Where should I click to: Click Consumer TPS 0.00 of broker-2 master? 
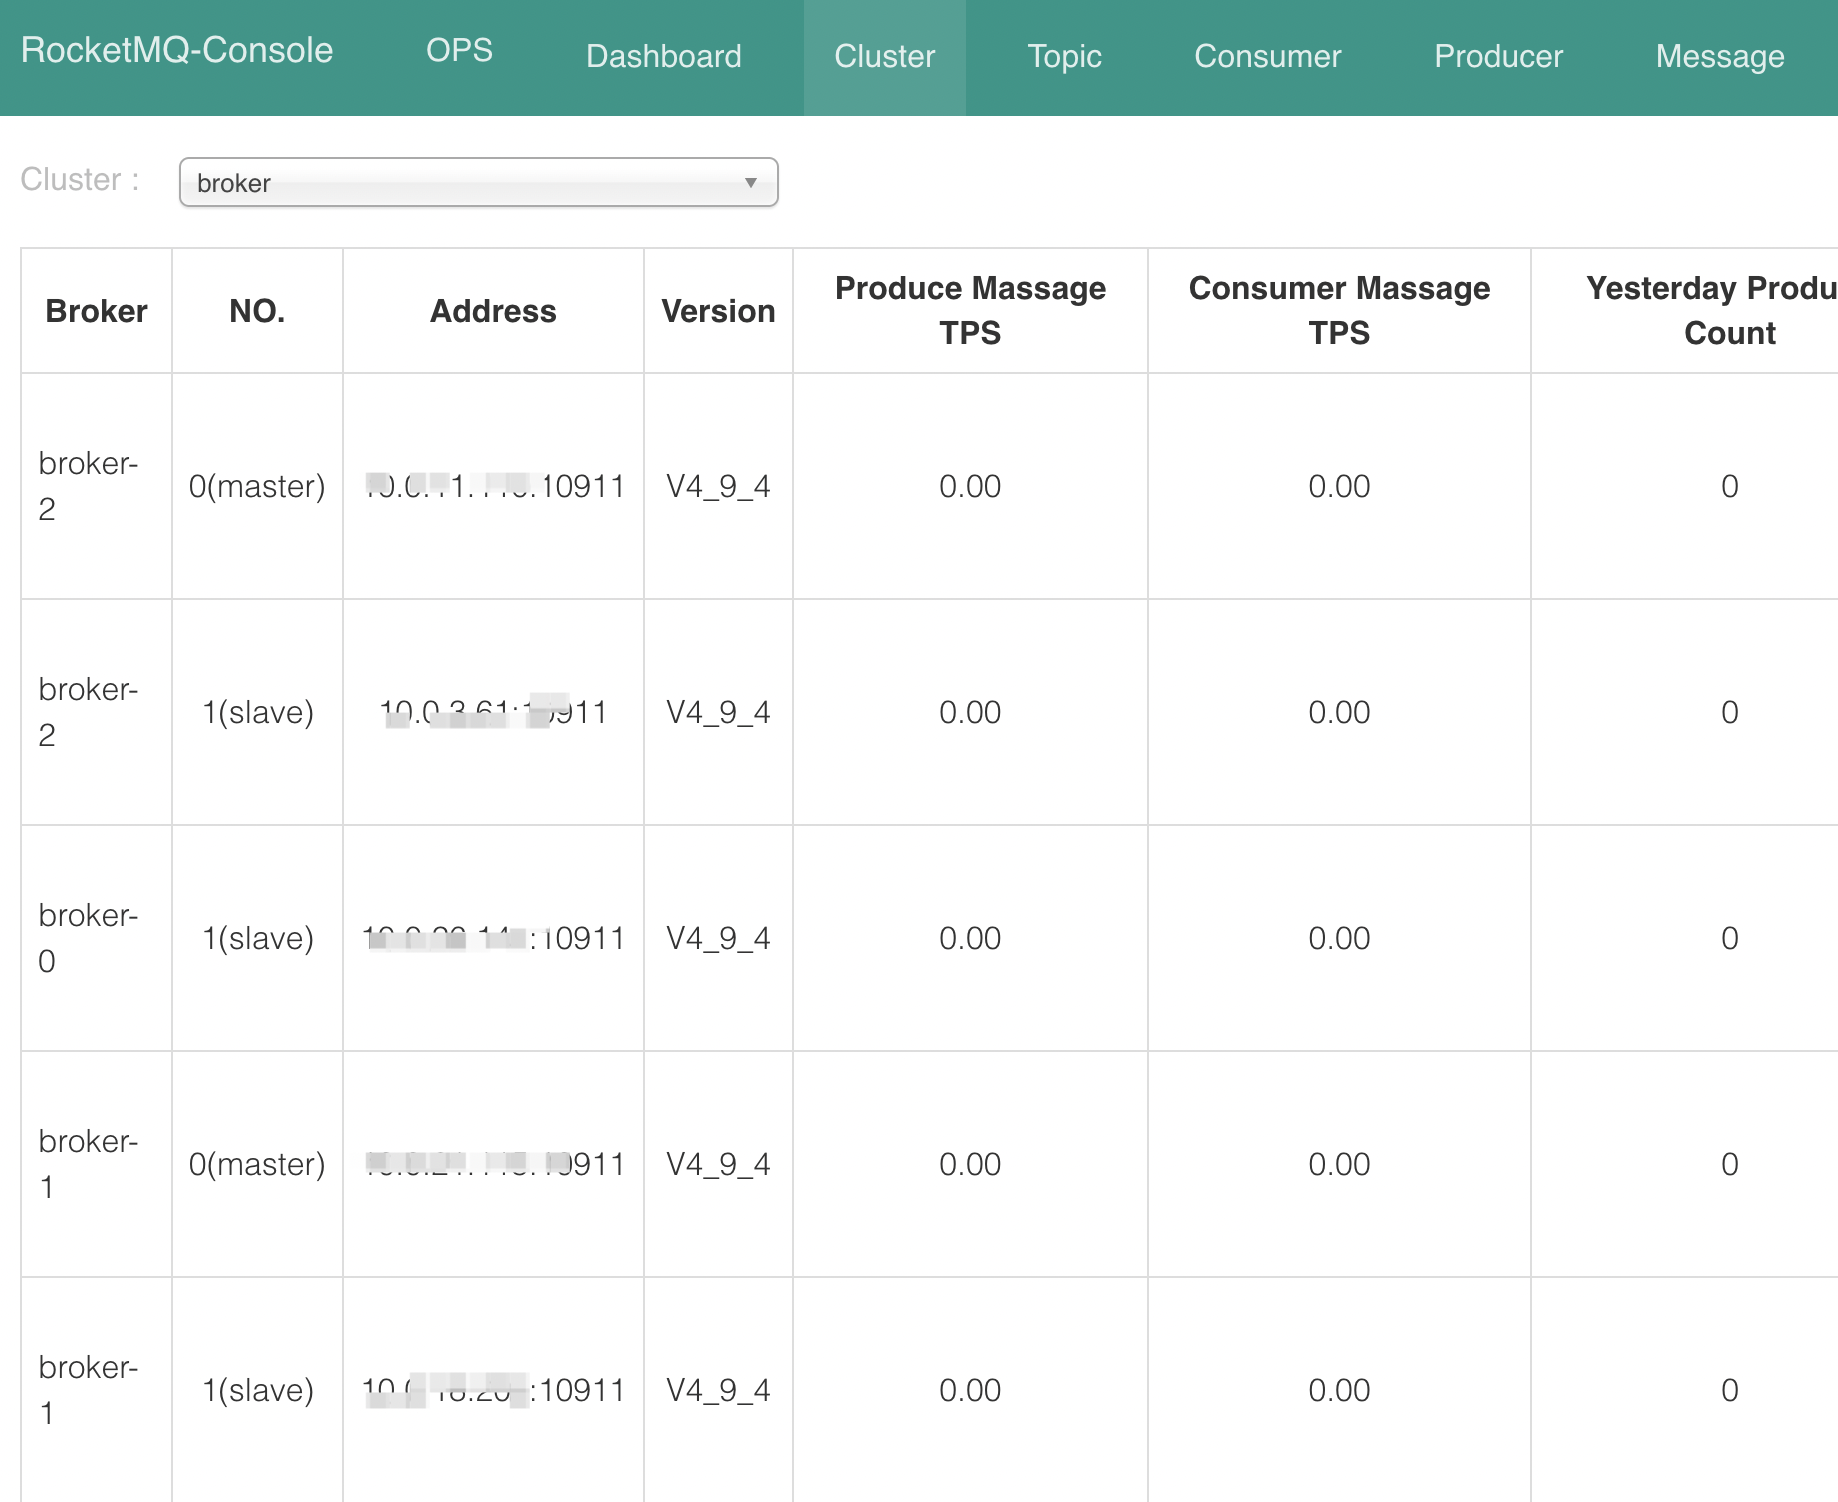pos(1339,486)
